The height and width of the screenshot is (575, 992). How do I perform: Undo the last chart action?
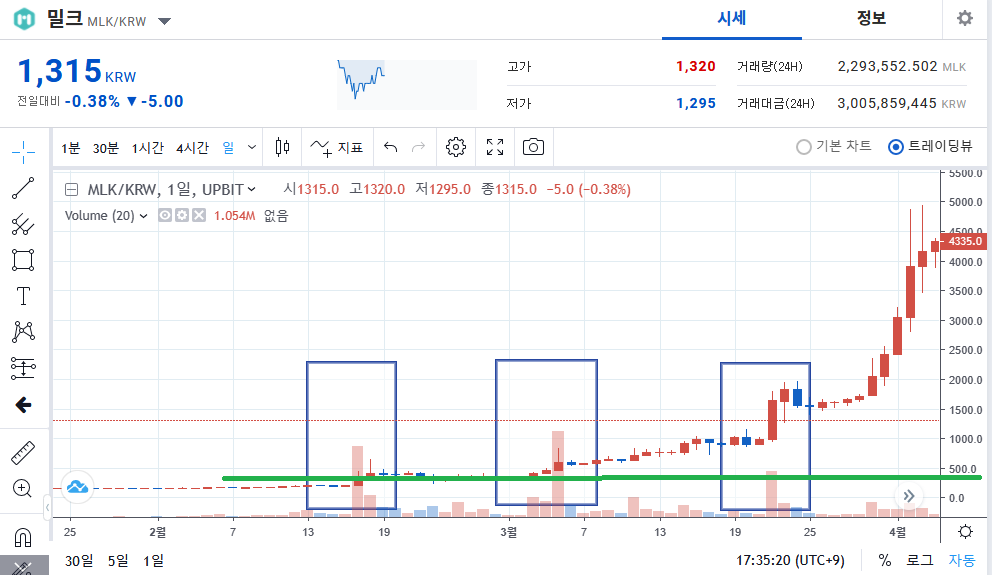390,147
